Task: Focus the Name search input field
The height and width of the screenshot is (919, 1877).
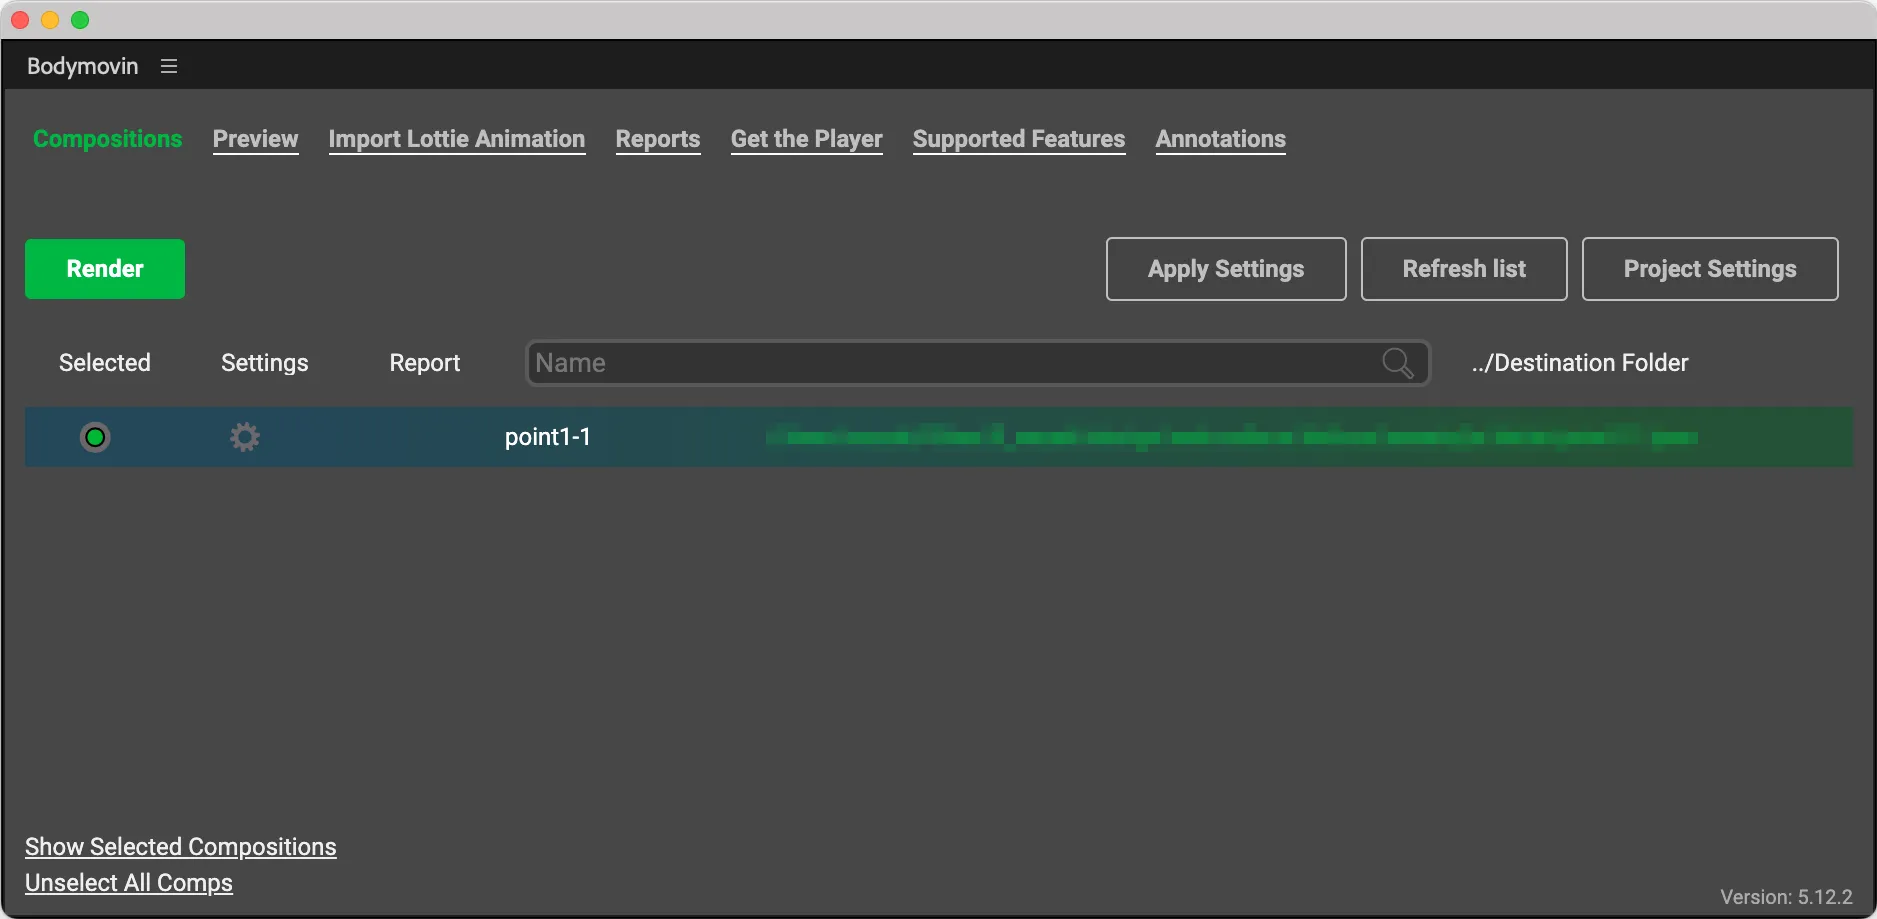Action: 978,363
